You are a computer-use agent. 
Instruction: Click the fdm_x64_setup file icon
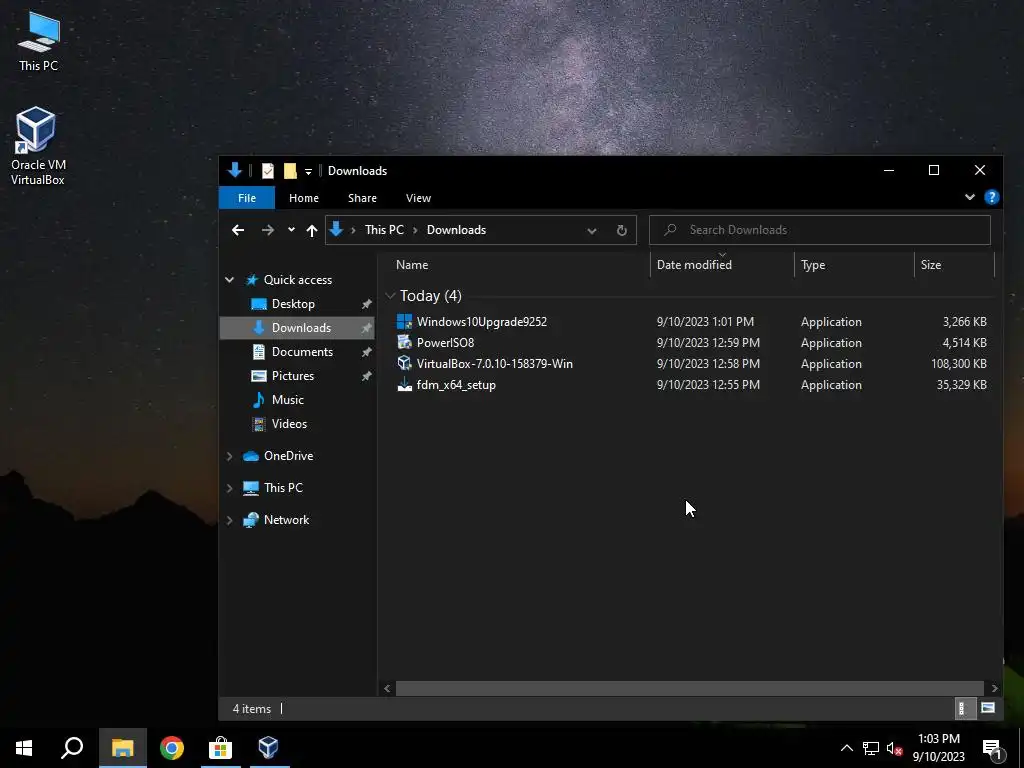[404, 384]
